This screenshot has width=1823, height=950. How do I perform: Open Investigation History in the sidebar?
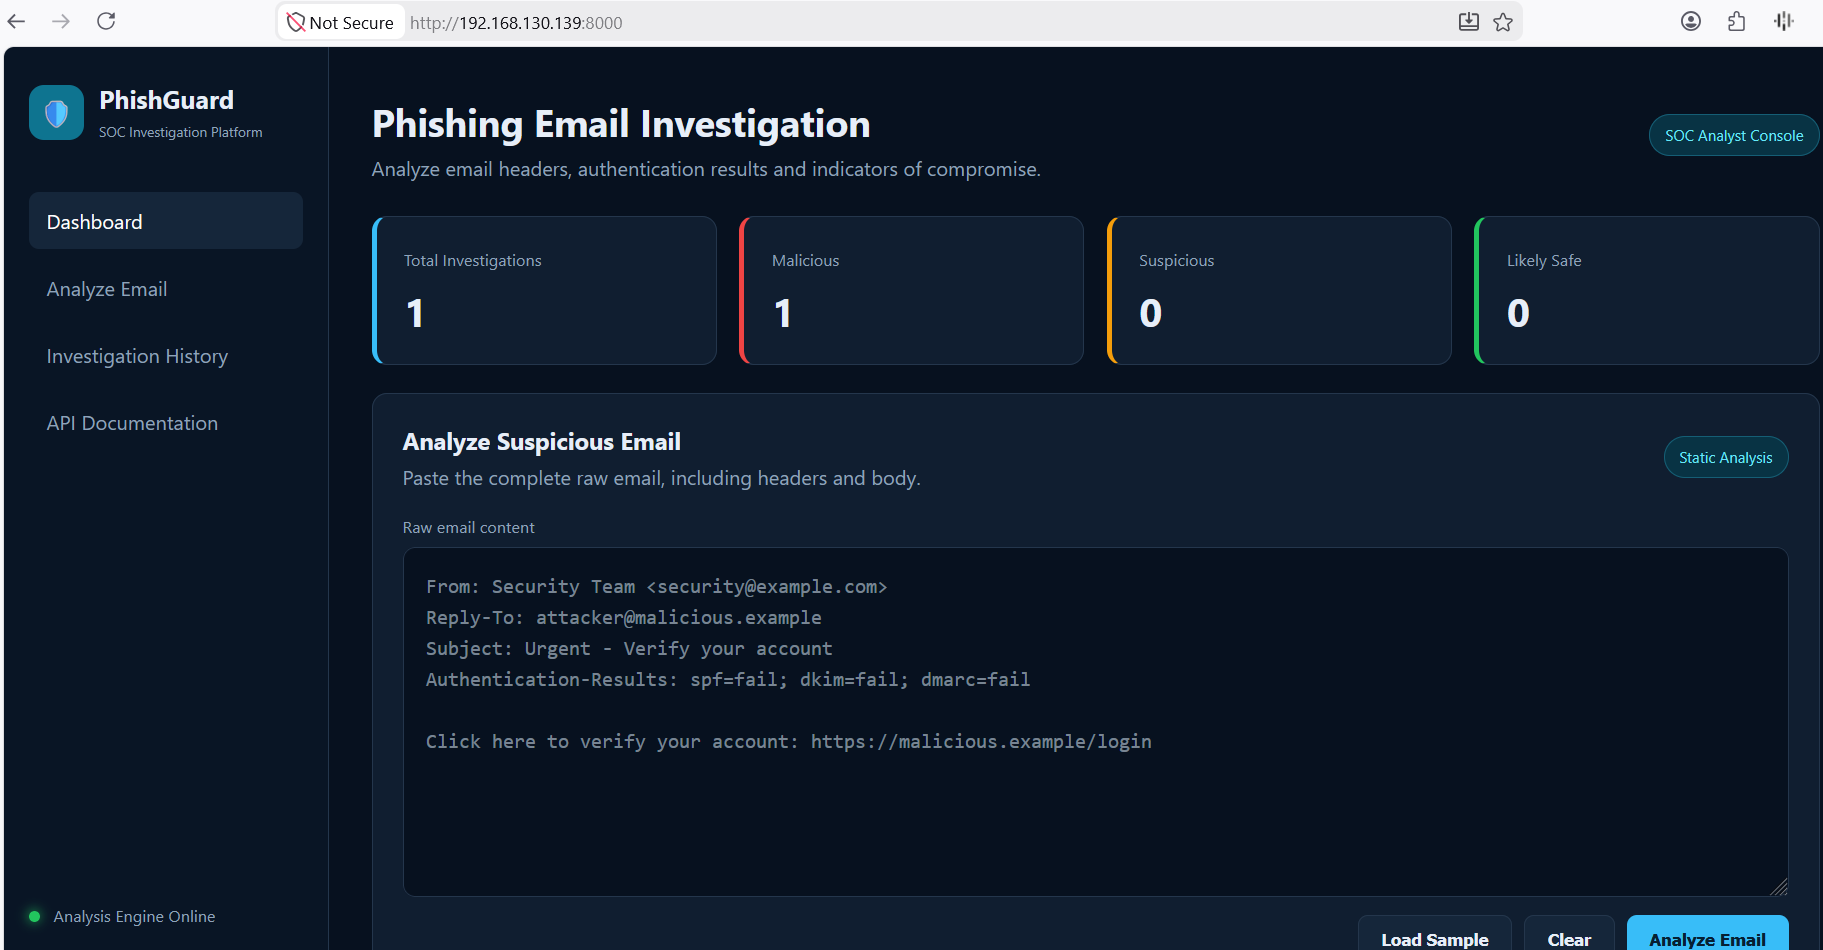[x=166, y=356]
